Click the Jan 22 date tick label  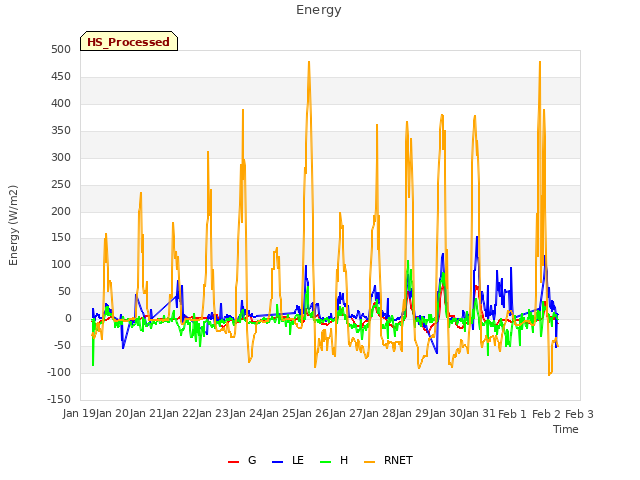[x=179, y=414]
